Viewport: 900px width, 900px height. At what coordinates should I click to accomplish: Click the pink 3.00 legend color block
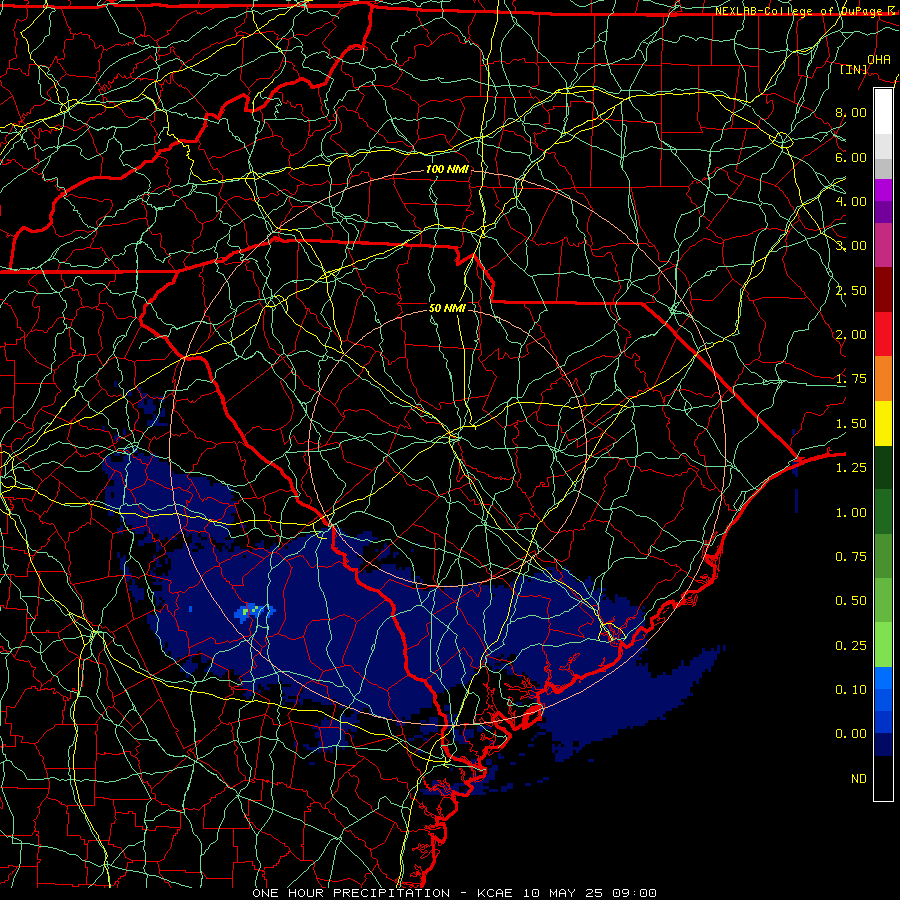tap(883, 245)
